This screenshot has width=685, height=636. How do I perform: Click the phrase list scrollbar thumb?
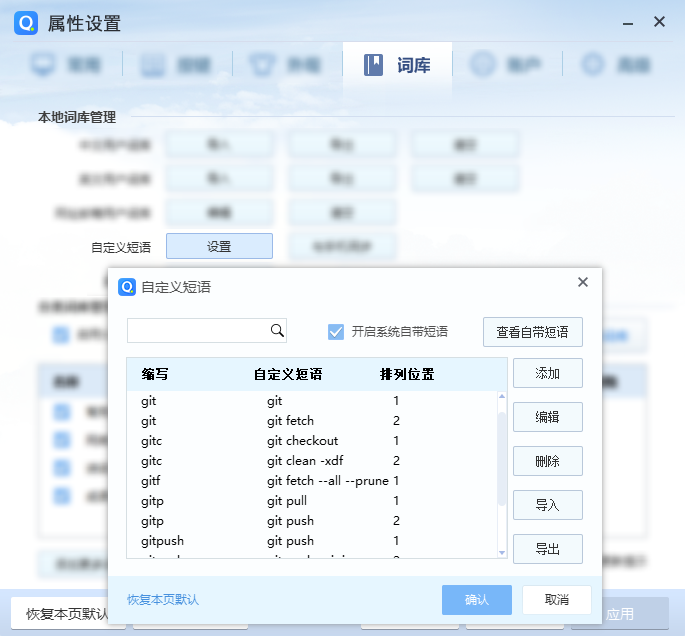tap(502, 459)
